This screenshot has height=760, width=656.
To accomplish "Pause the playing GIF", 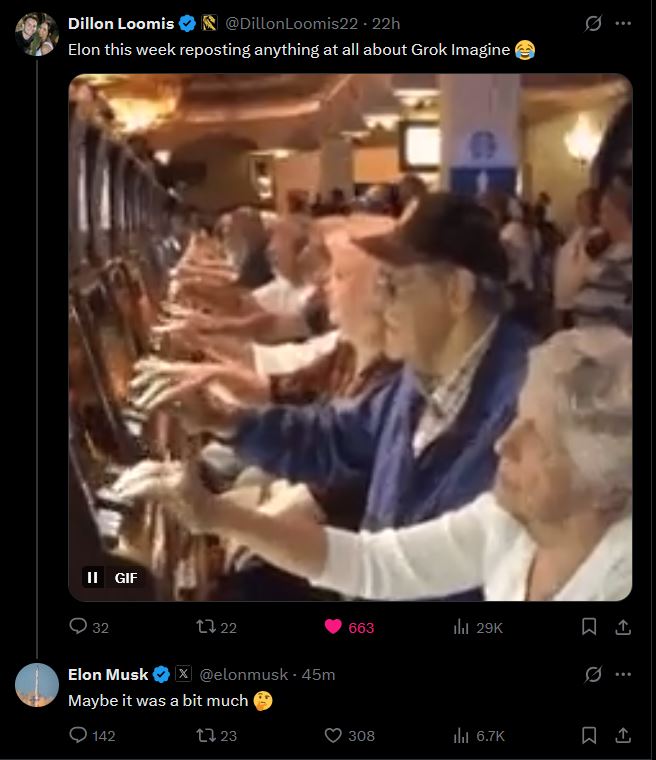I will (x=93, y=577).
